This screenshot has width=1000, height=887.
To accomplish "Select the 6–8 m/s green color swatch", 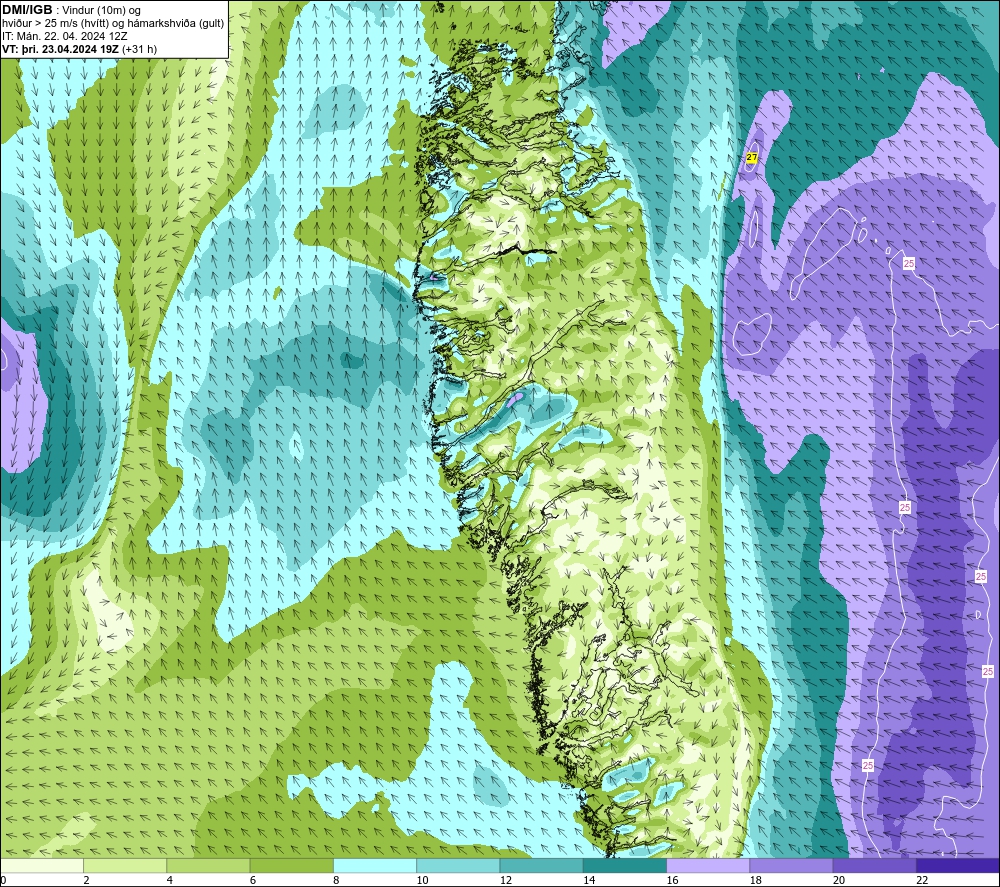I will (291, 866).
